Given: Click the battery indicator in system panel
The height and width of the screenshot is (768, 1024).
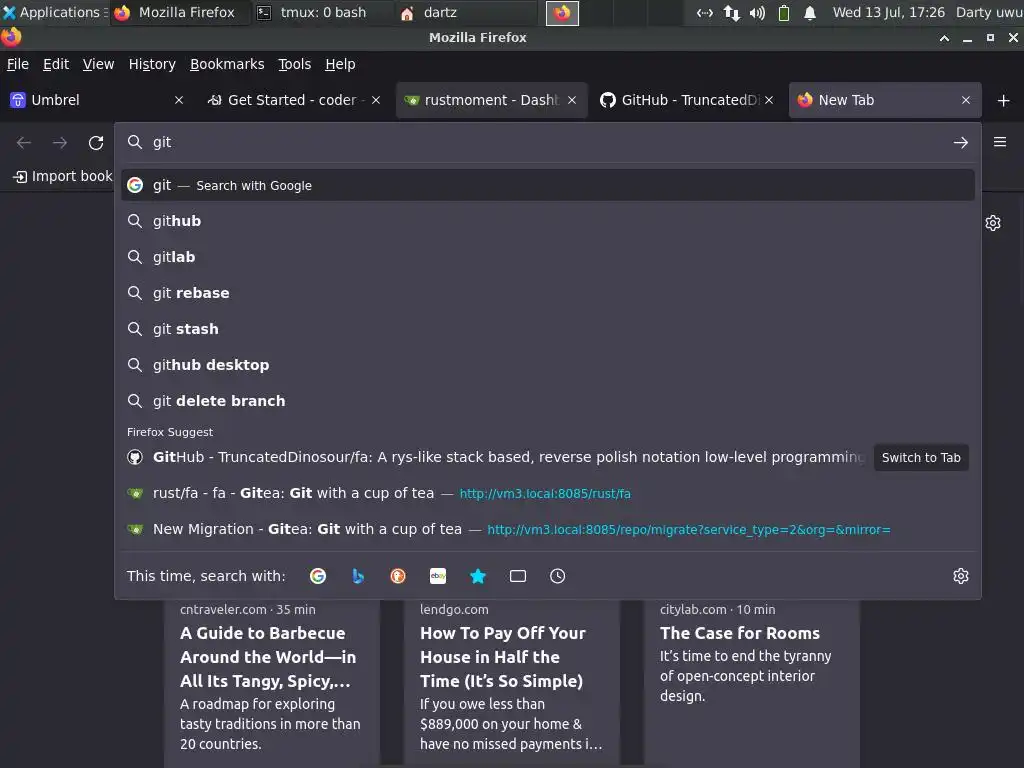Looking at the screenshot, I should point(784,12).
